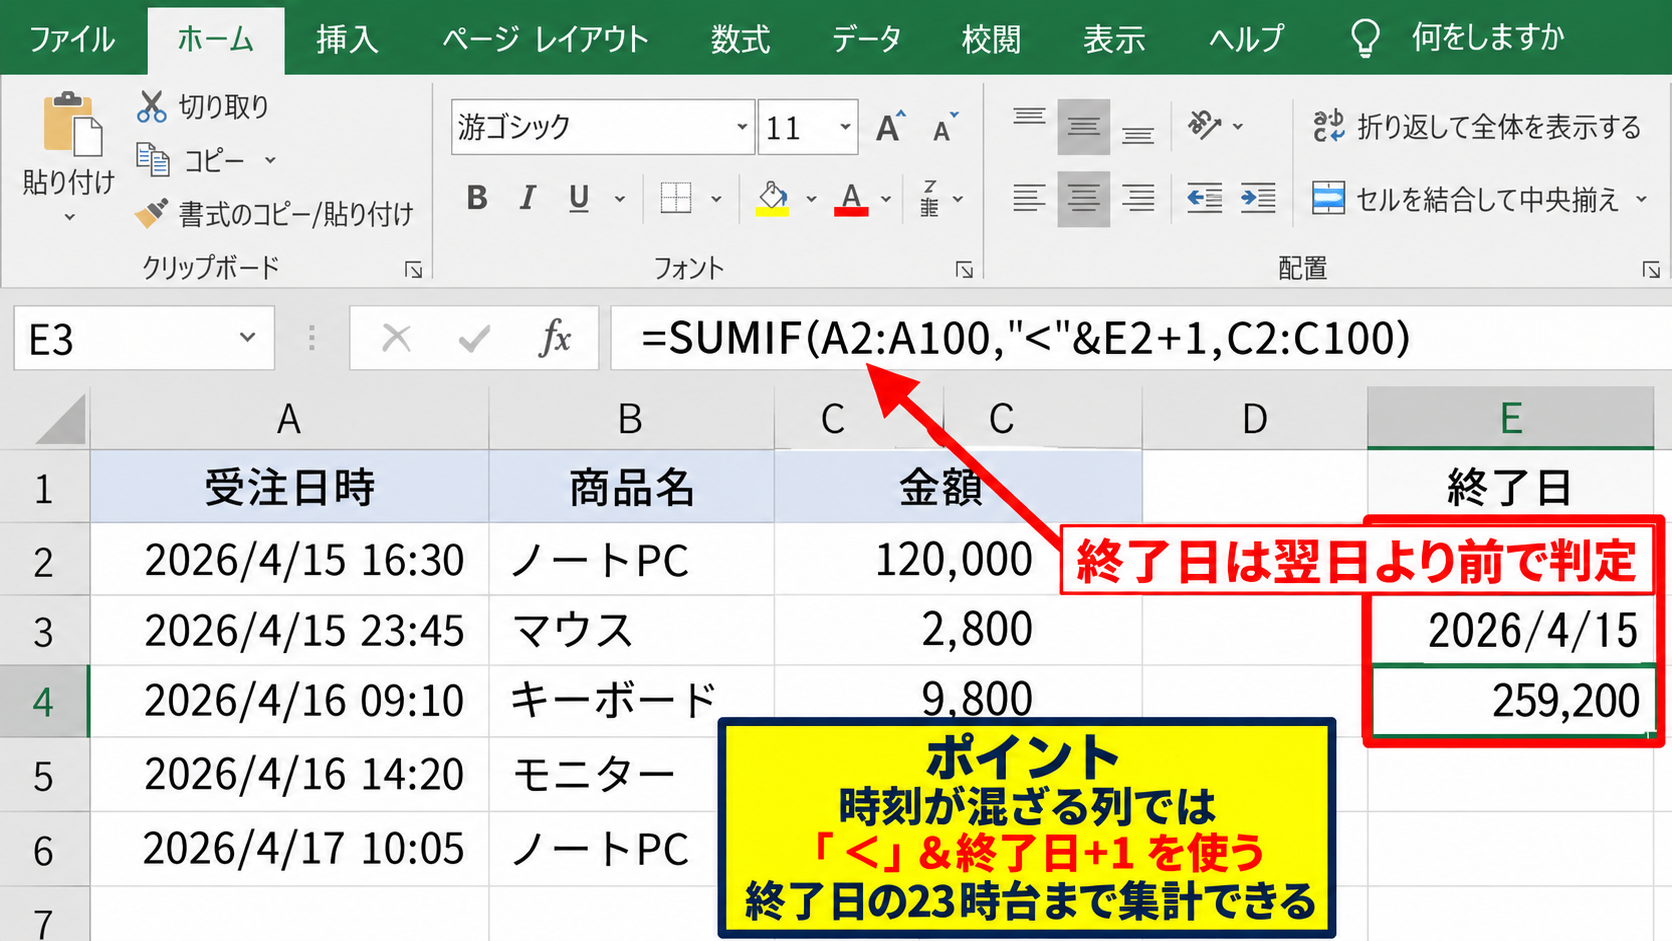Select row 4 header
The width and height of the screenshot is (1672, 941).
coord(43,702)
